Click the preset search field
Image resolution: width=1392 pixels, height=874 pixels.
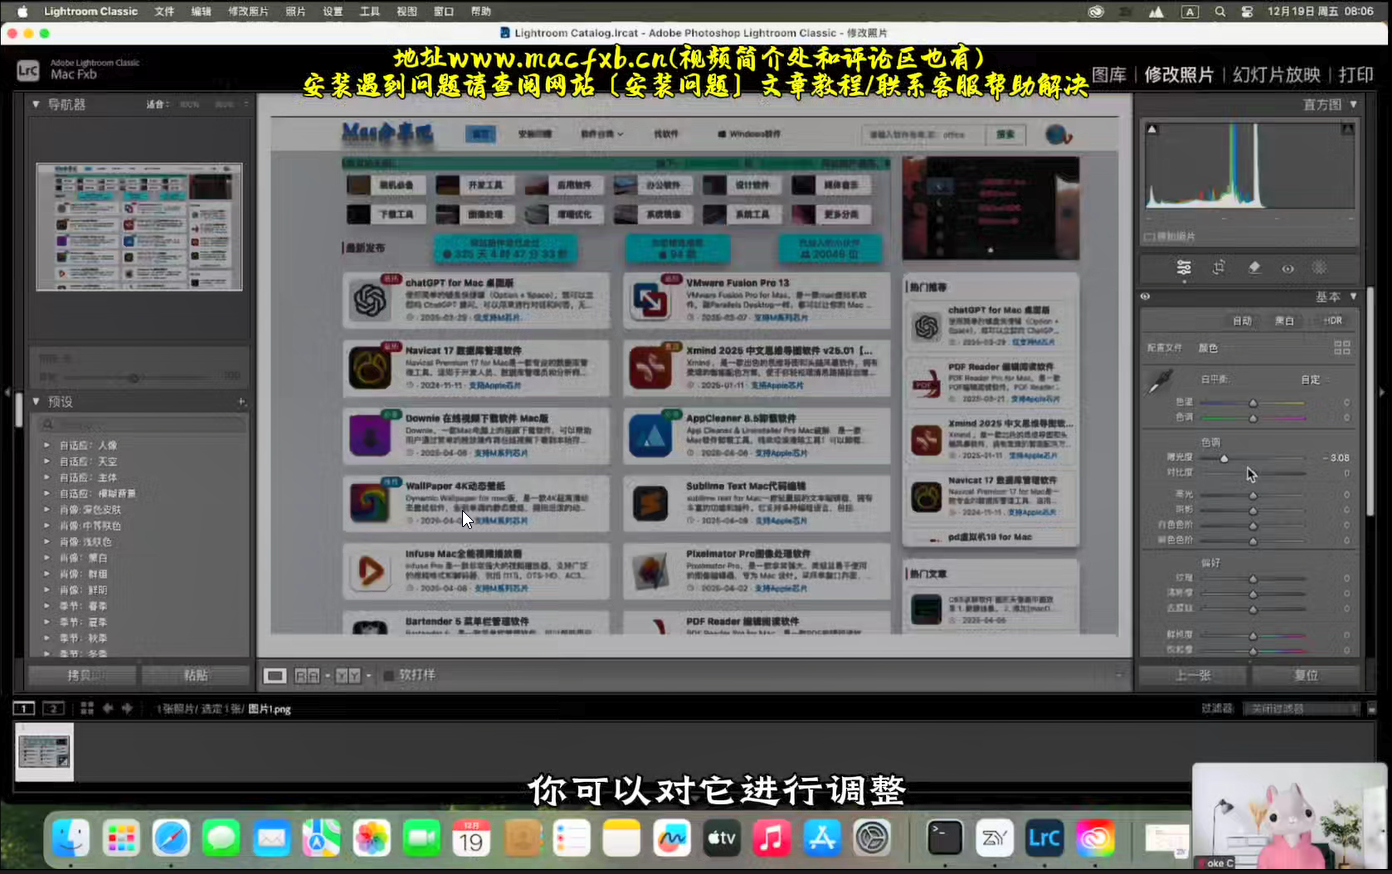coord(140,425)
